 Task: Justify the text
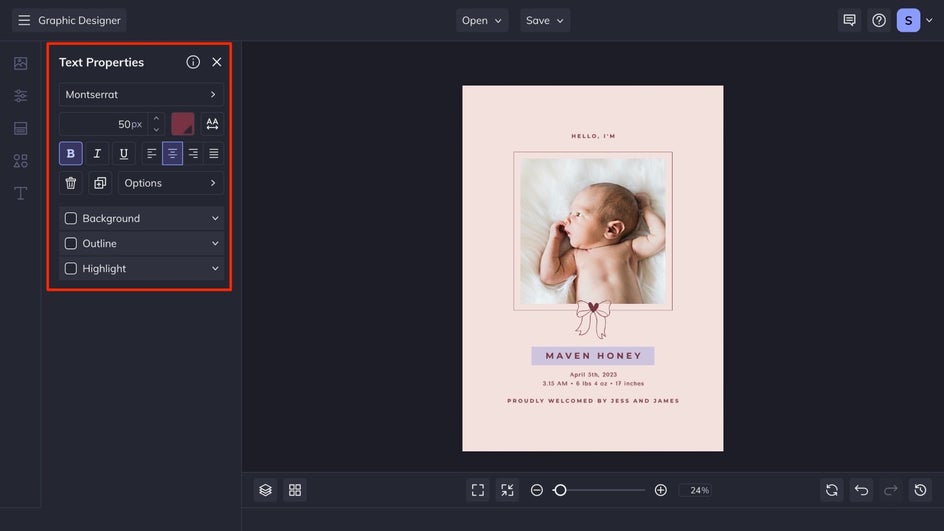214,154
